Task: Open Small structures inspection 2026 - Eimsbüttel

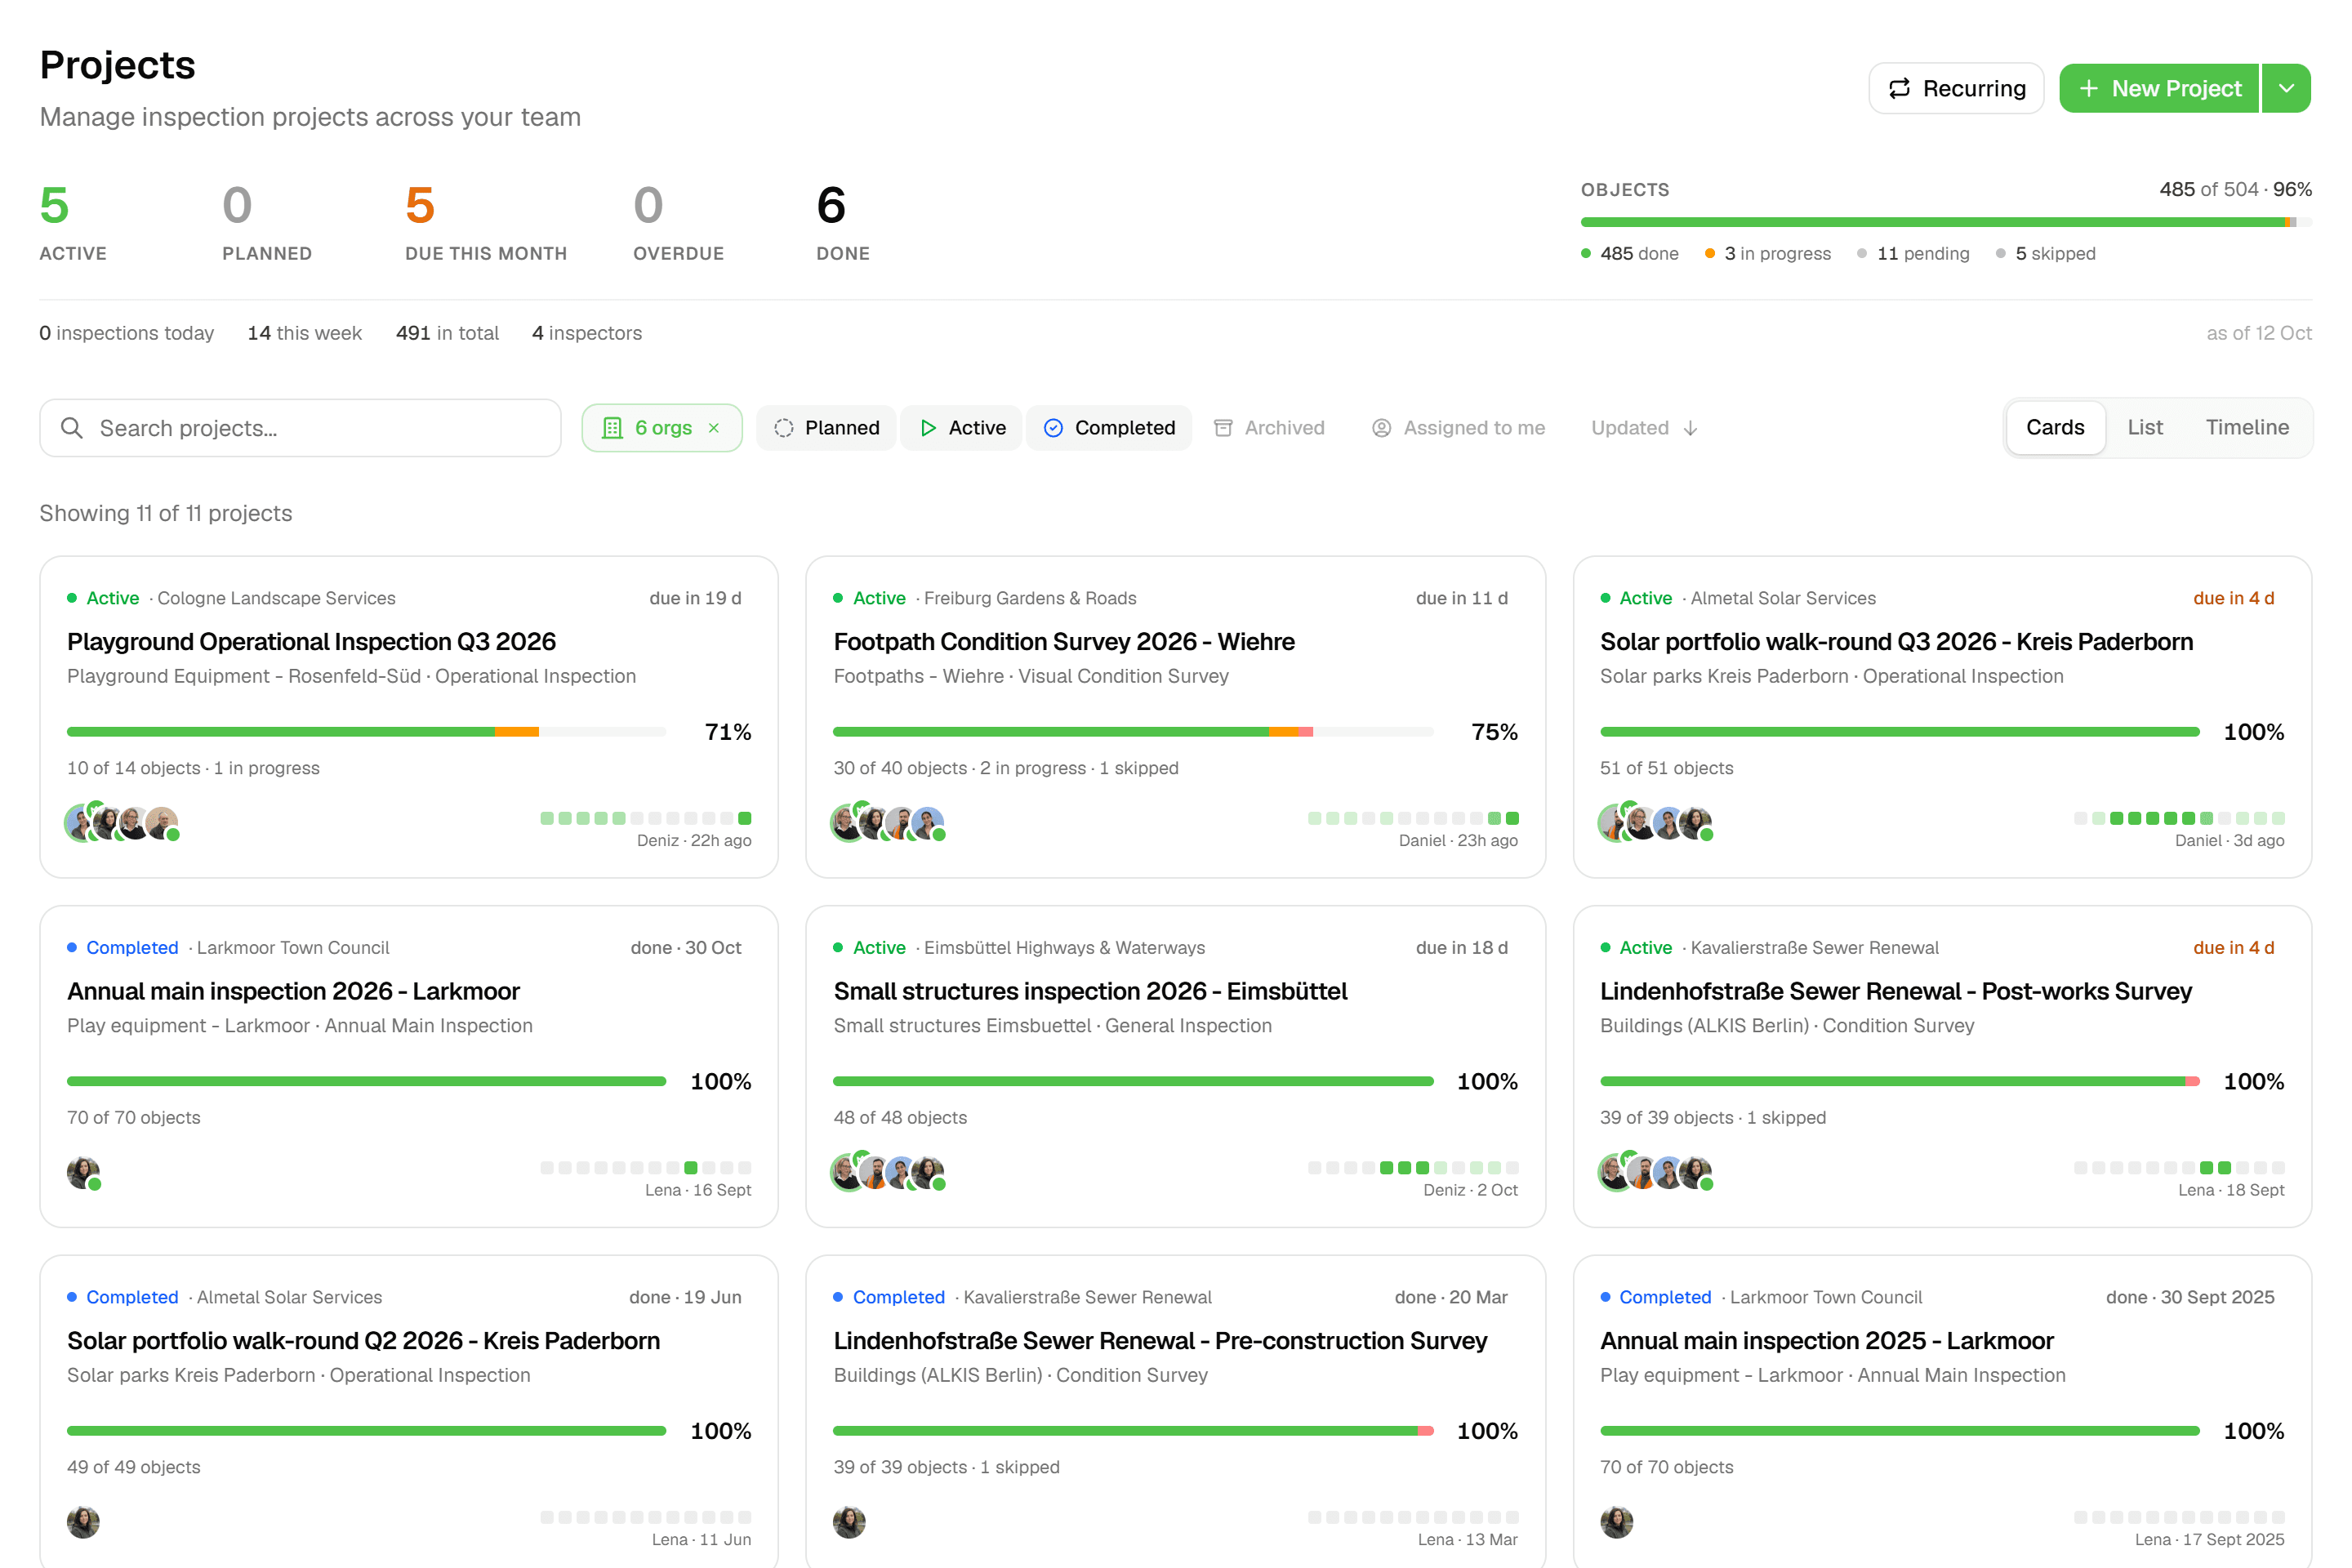Action: point(1090,991)
